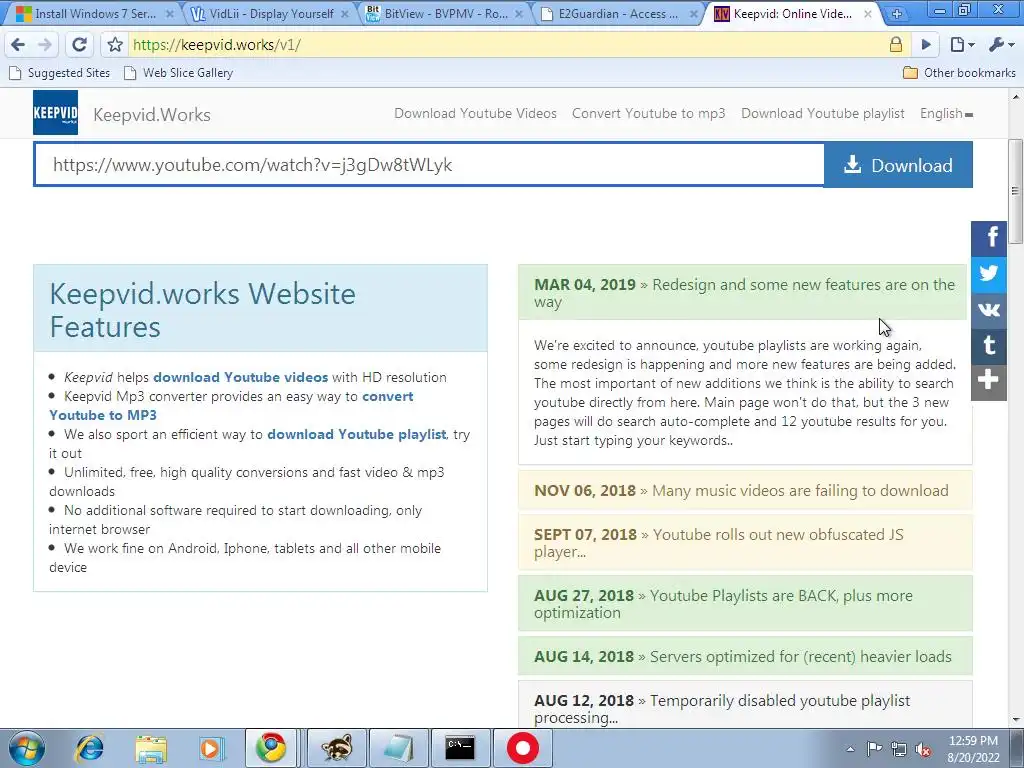Viewport: 1024px width, 768px height.
Task: Open Download Youtube playlist nav link
Action: click(x=823, y=114)
